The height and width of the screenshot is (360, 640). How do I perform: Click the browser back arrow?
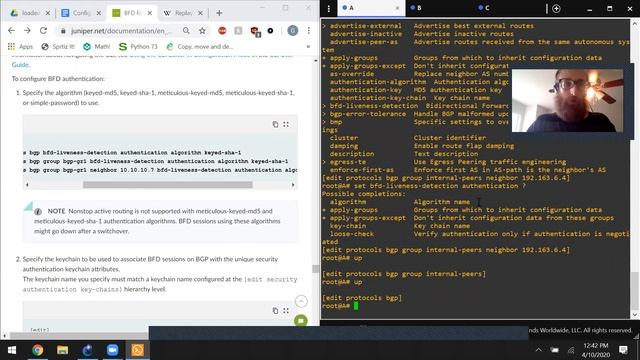[x=11, y=31]
